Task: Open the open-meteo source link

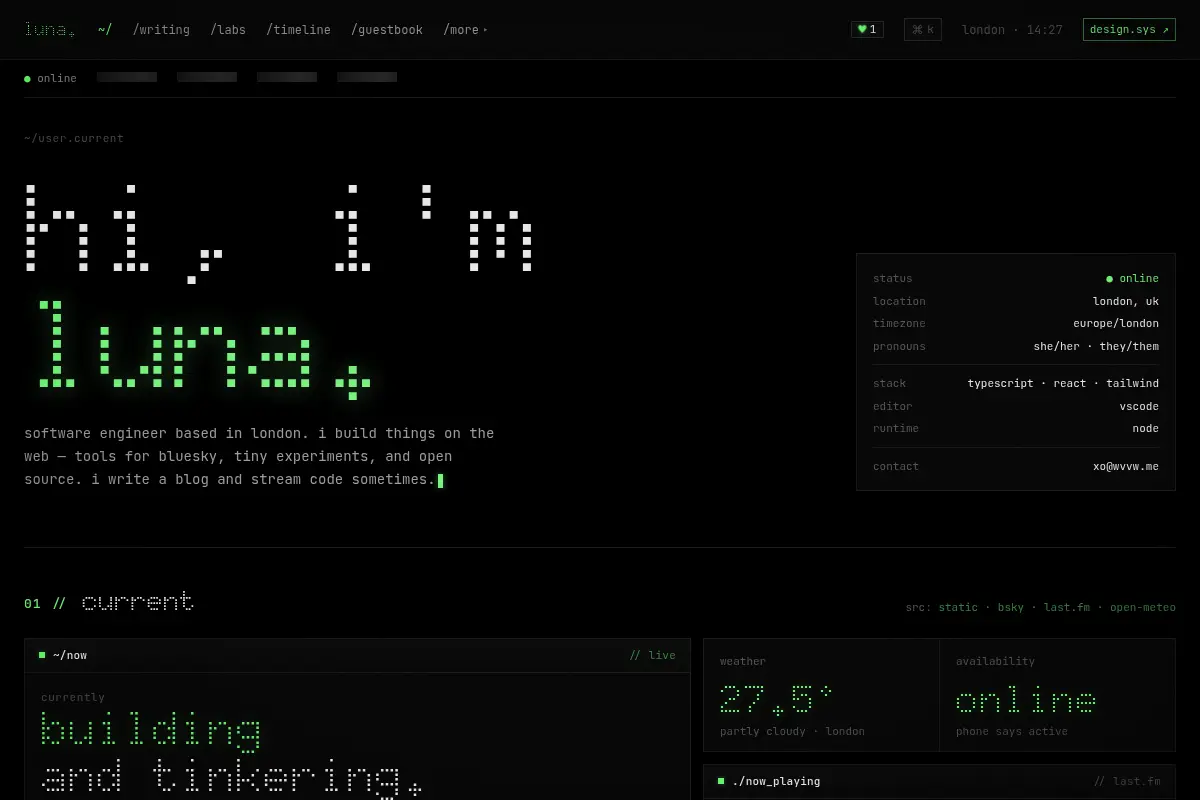Action: tap(1143, 607)
